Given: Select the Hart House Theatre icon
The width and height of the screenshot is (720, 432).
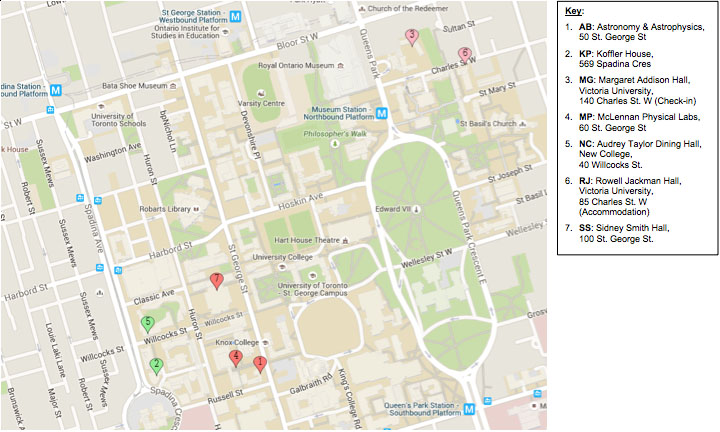Looking at the screenshot, I should (345, 241).
